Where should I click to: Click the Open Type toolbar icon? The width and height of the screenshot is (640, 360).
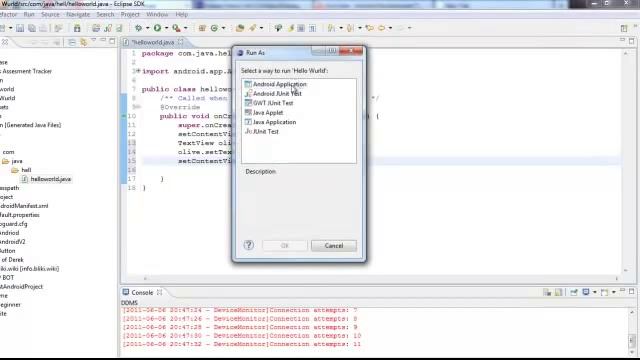(x=240, y=28)
